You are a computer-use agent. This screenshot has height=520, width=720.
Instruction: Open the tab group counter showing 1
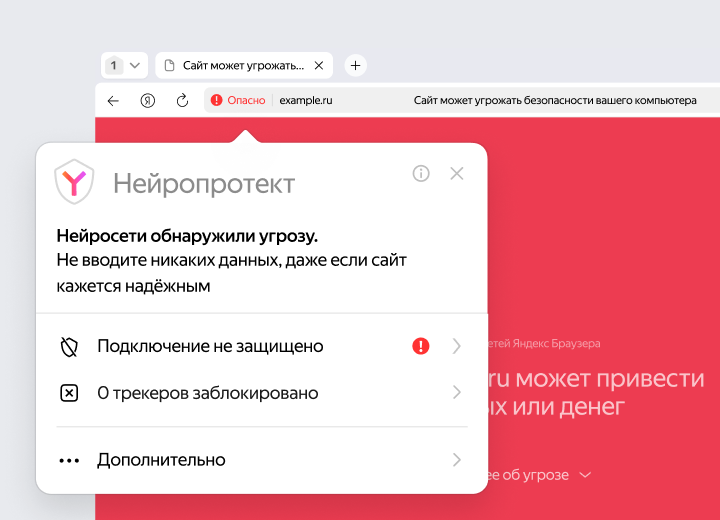point(124,66)
